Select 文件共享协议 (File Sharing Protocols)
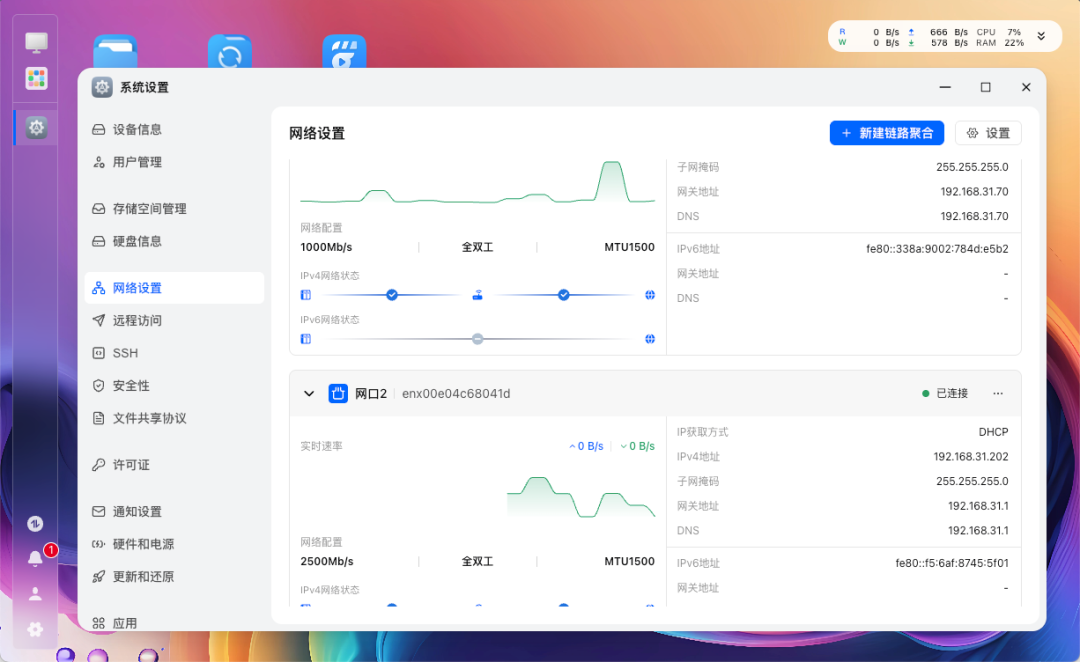The height and width of the screenshot is (662, 1080). tap(151, 418)
